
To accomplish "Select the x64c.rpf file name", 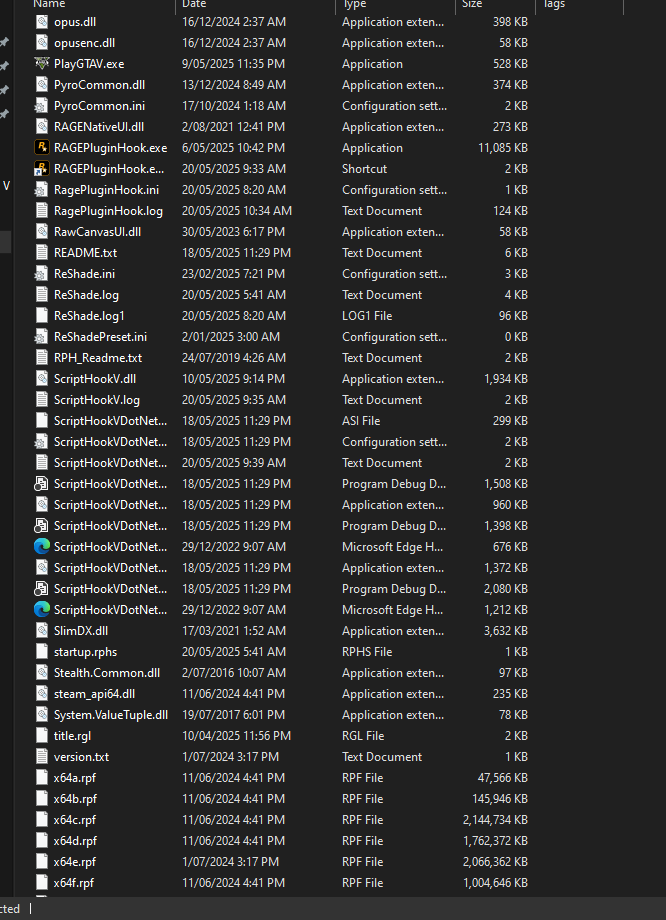I will click(75, 820).
